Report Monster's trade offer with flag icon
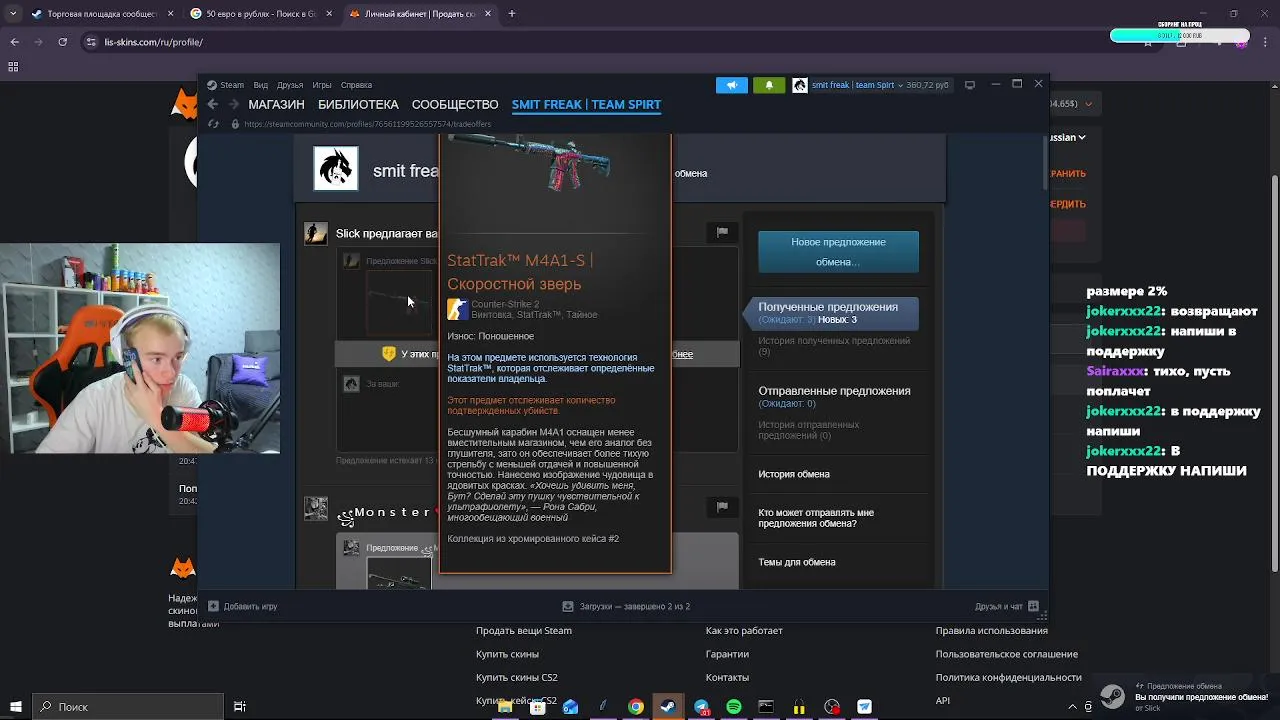 coord(722,507)
